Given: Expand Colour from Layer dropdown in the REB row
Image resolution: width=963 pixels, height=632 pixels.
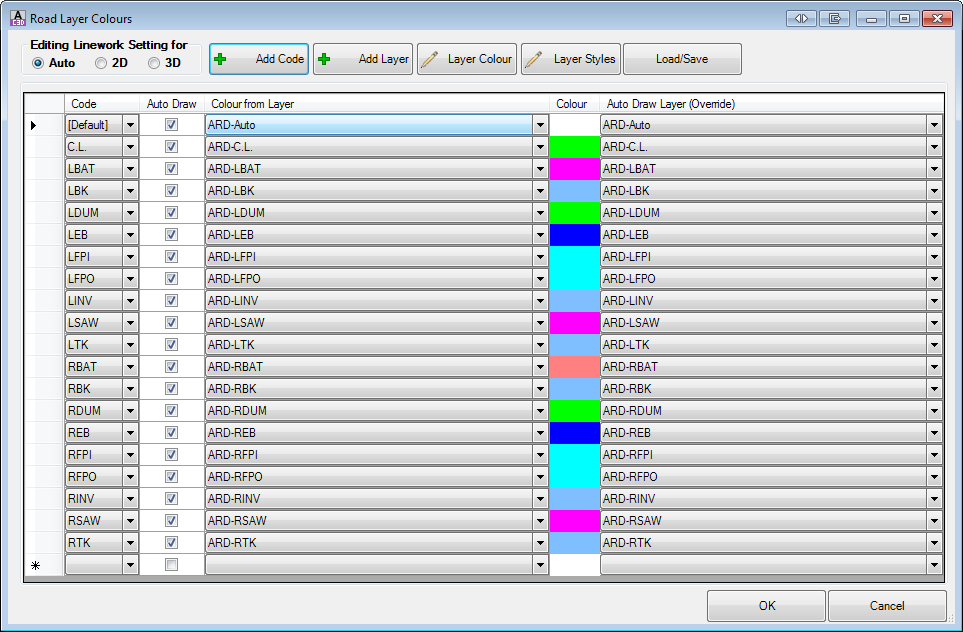Looking at the screenshot, I should [540, 433].
